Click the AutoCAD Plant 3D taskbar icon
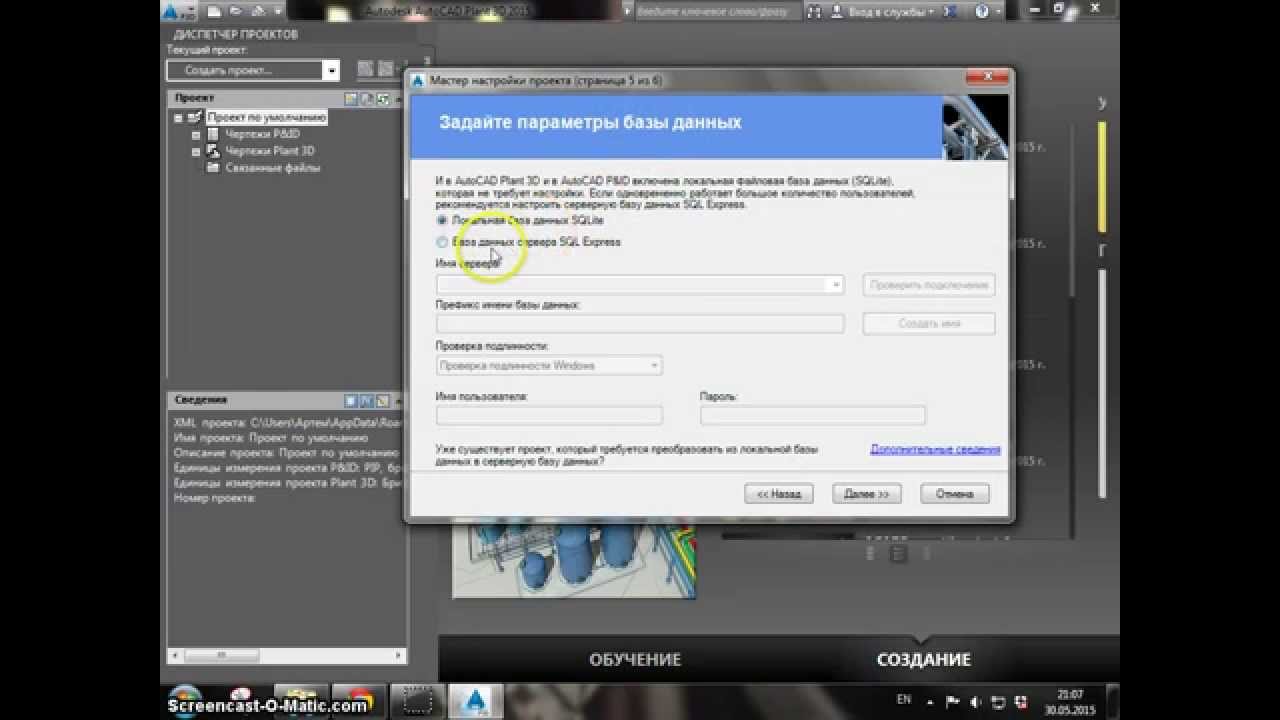 click(x=476, y=701)
